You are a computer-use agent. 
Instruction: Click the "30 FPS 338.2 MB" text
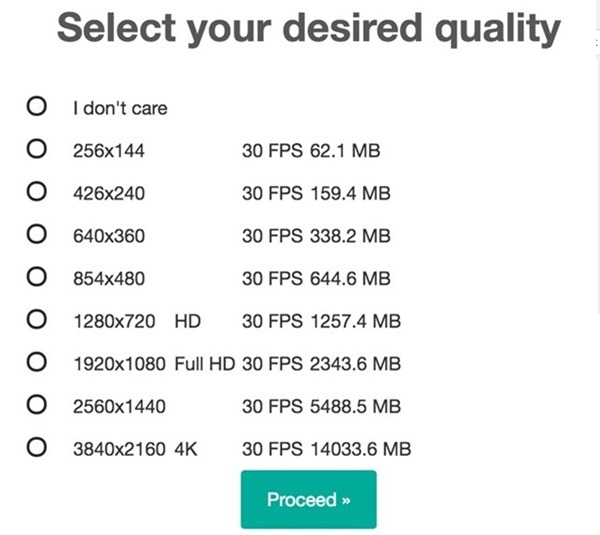[x=316, y=236]
